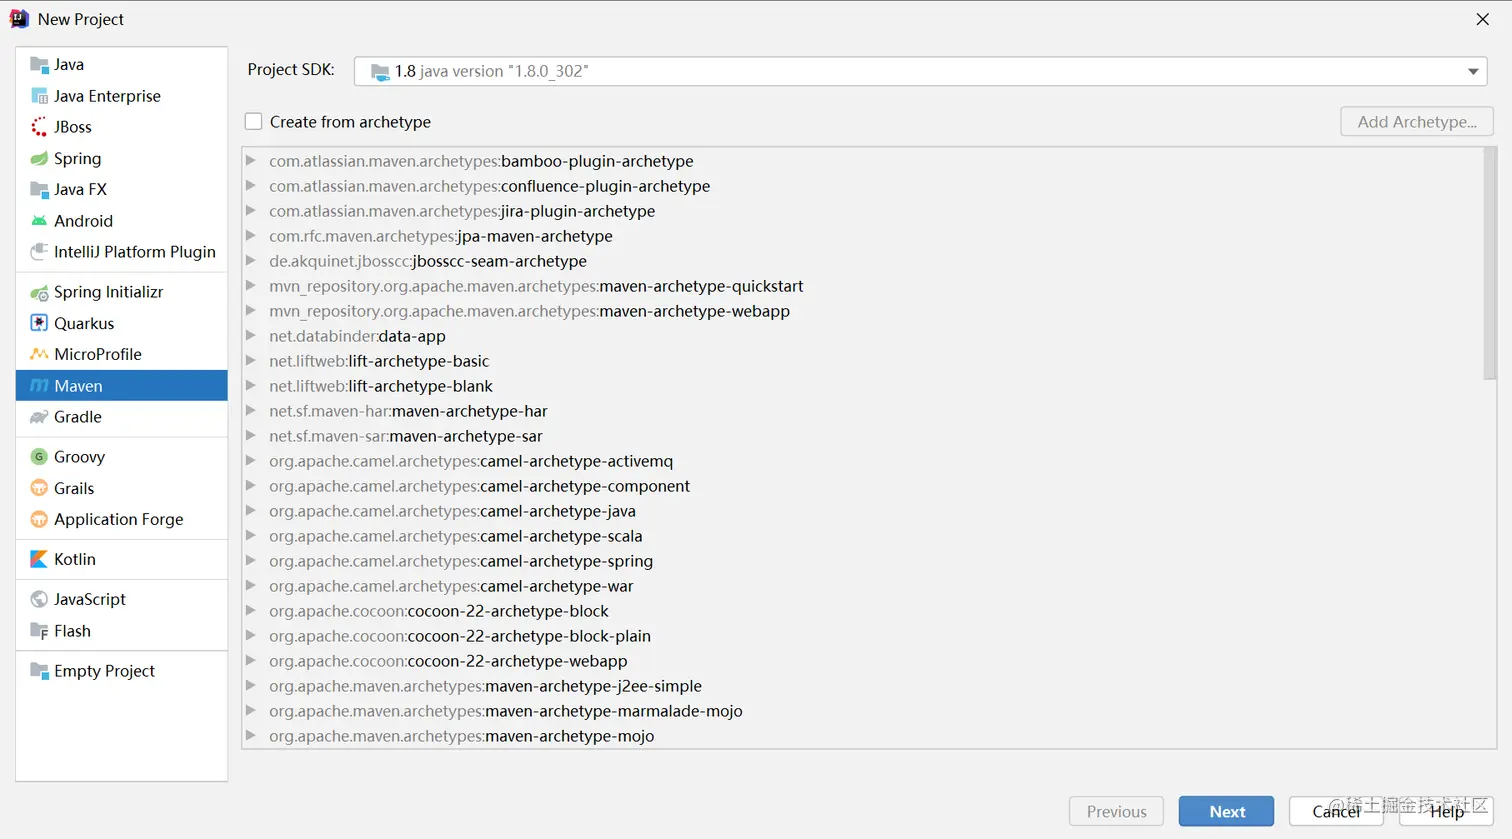Click the Flash folder icon
Viewport: 1512px width, 839px height.
tap(39, 631)
